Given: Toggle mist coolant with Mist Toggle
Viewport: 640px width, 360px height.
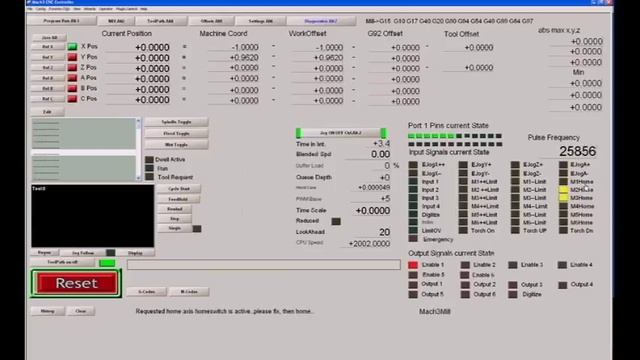Looking at the screenshot, I should click(x=176, y=144).
